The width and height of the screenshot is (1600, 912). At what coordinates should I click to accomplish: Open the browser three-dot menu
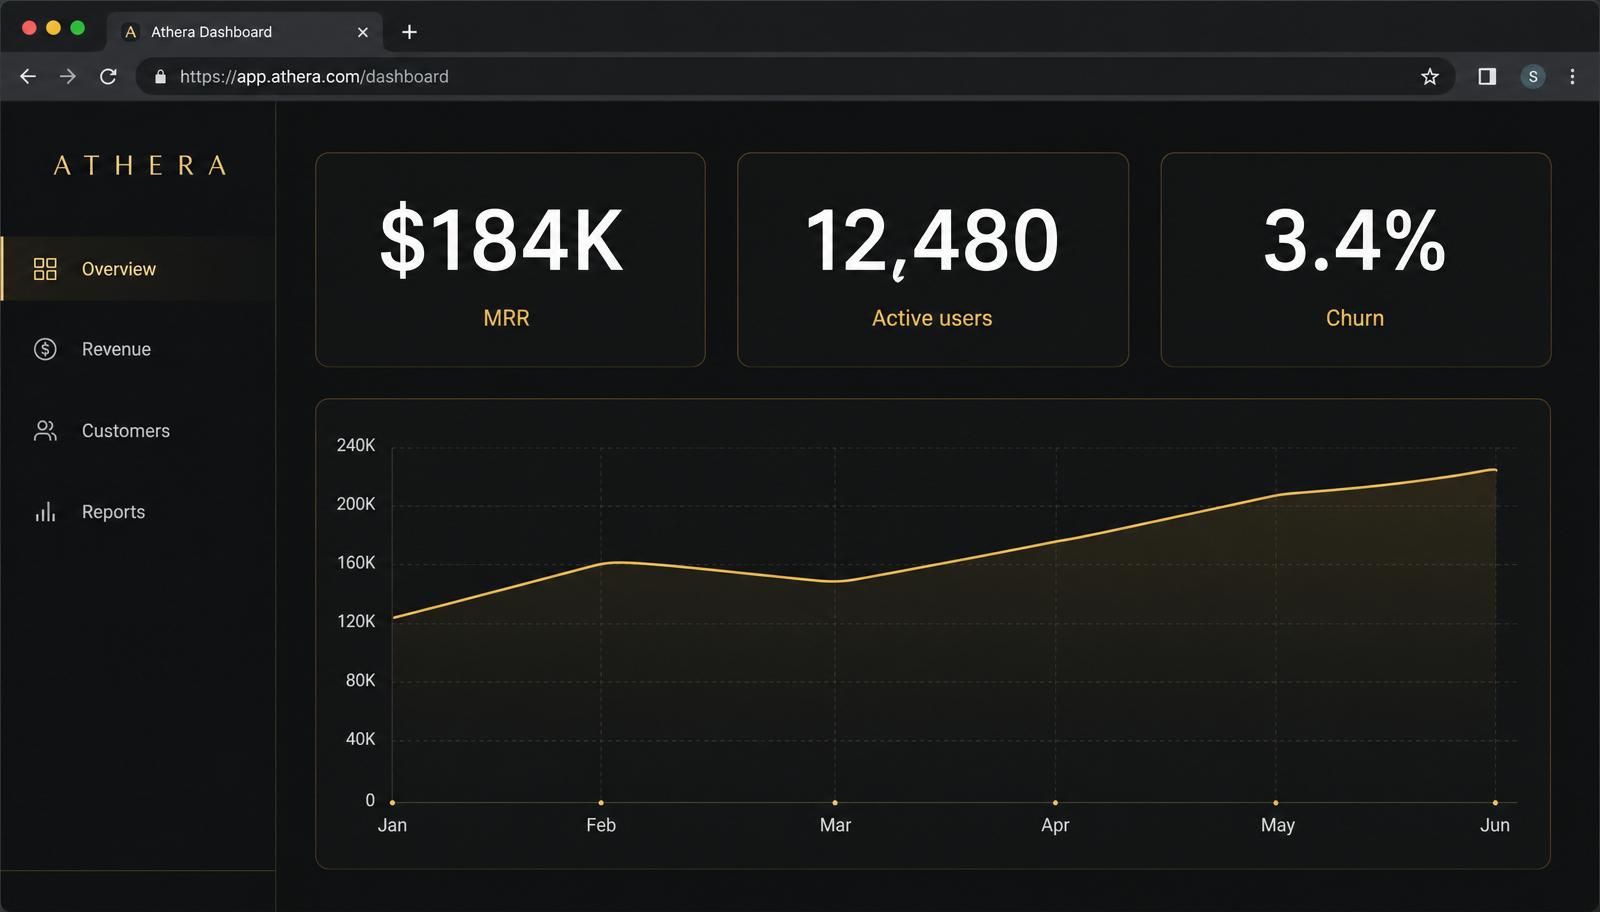click(1572, 77)
